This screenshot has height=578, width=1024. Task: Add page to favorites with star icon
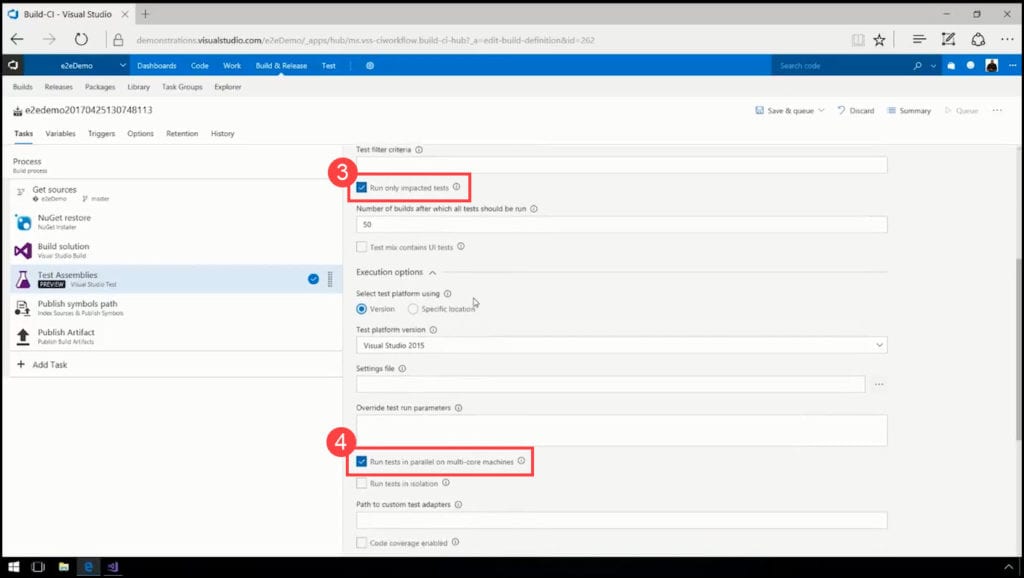coord(880,40)
